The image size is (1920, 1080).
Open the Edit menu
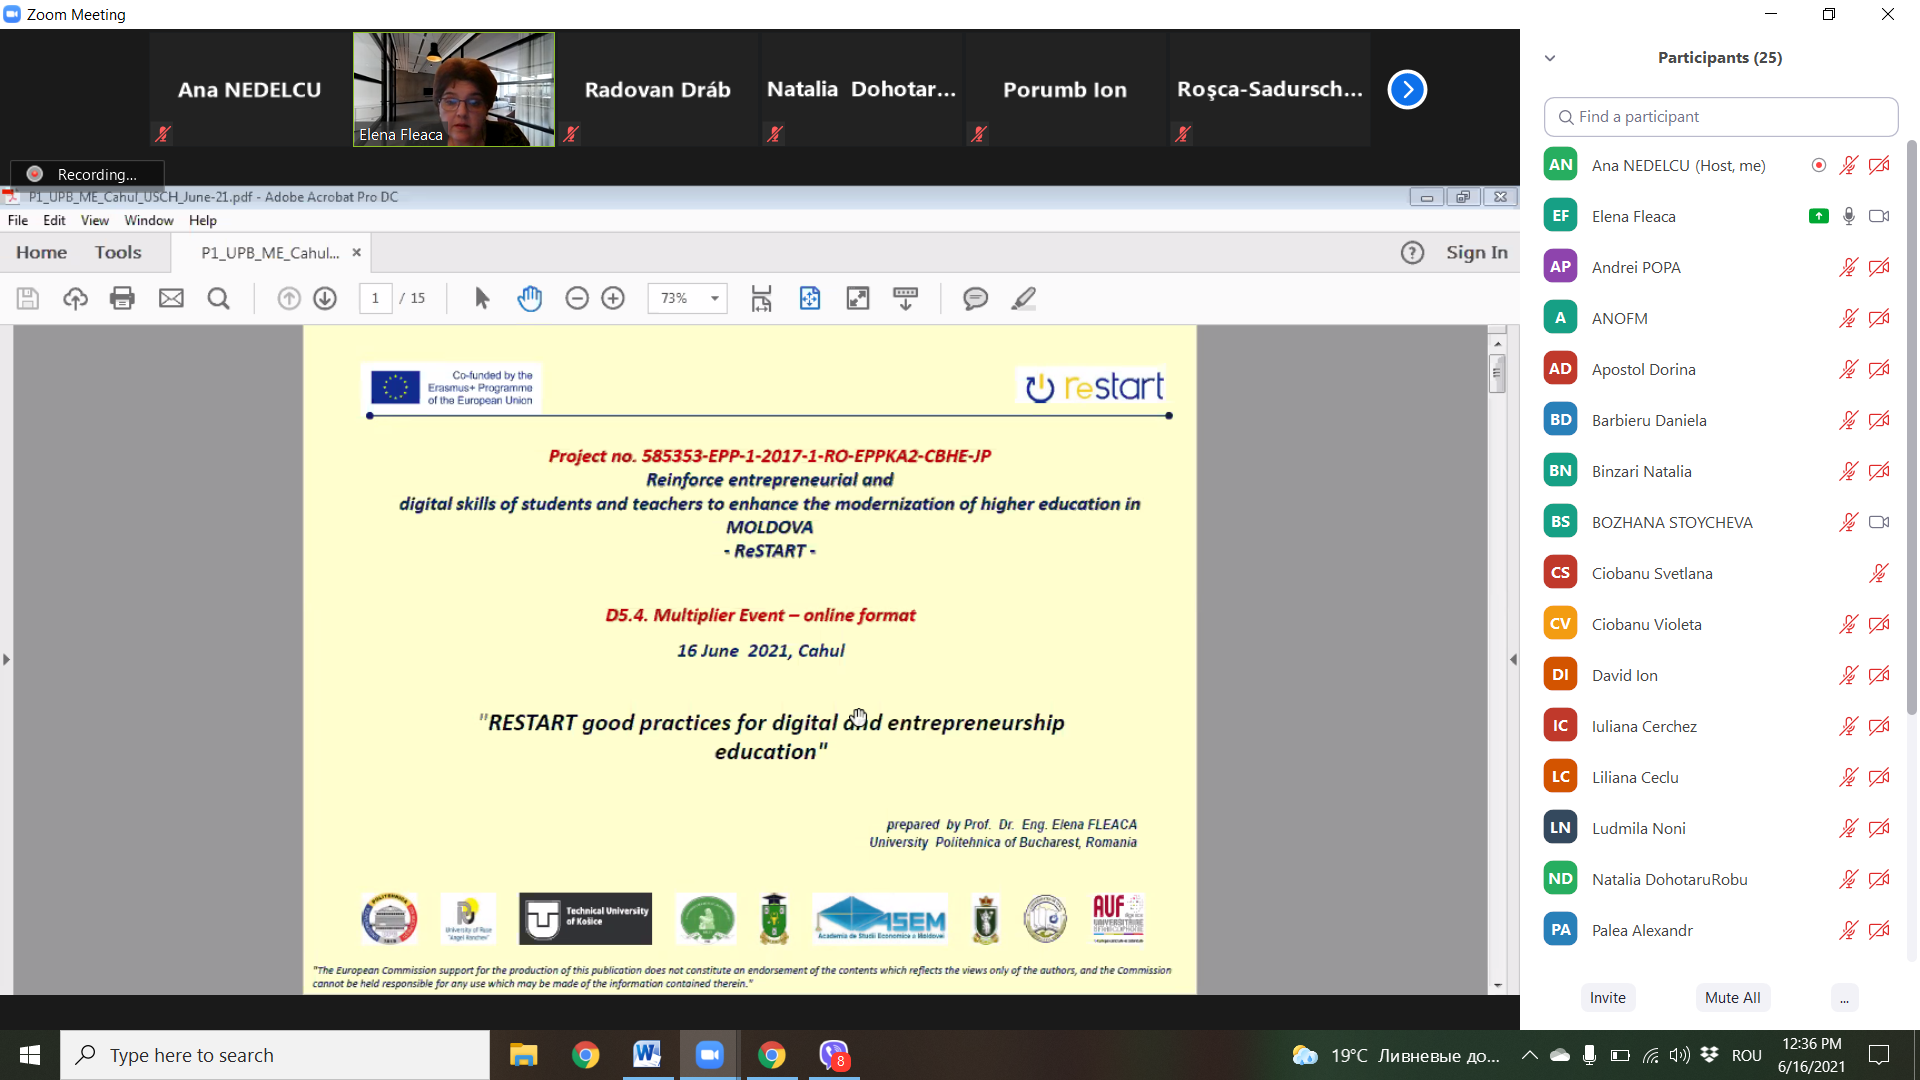click(x=54, y=220)
